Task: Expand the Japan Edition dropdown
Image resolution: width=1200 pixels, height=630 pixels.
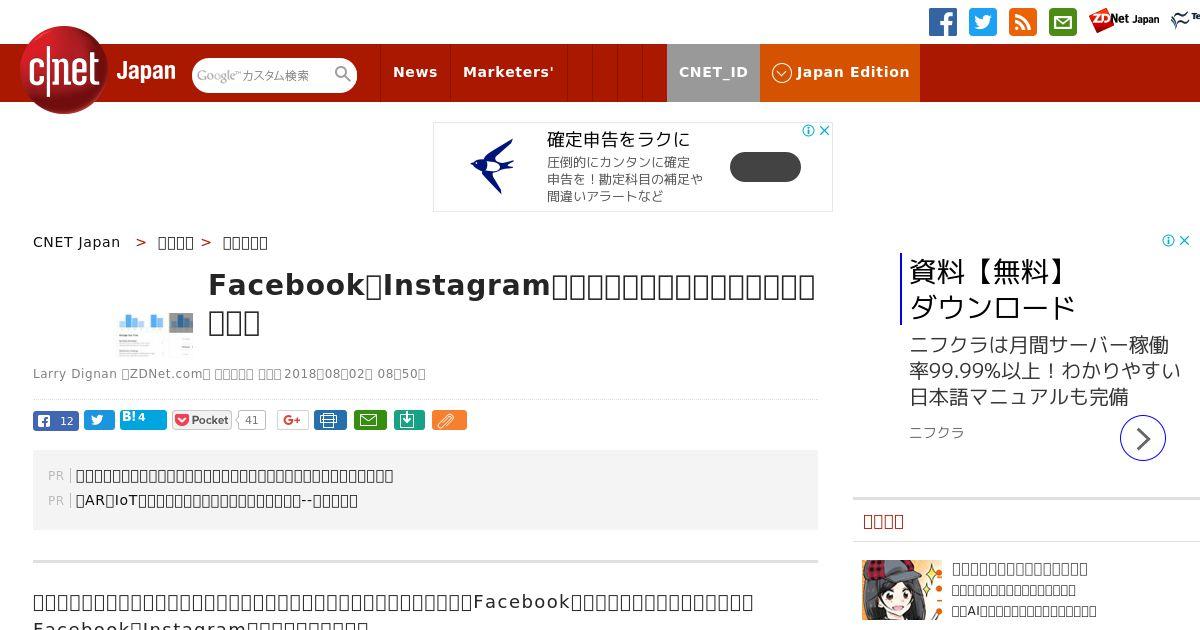Action: 840,72
